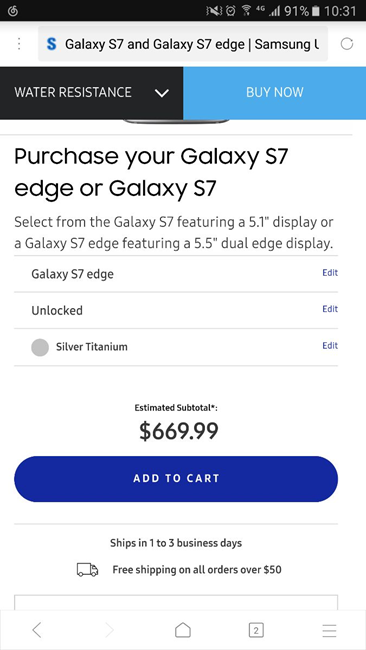Click Buy Now in the top bar
Screen dimensions: 366x650
coord(274,92)
